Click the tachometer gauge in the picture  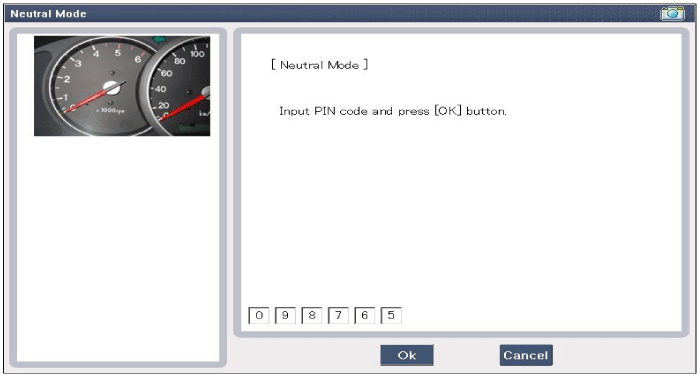click(x=101, y=86)
